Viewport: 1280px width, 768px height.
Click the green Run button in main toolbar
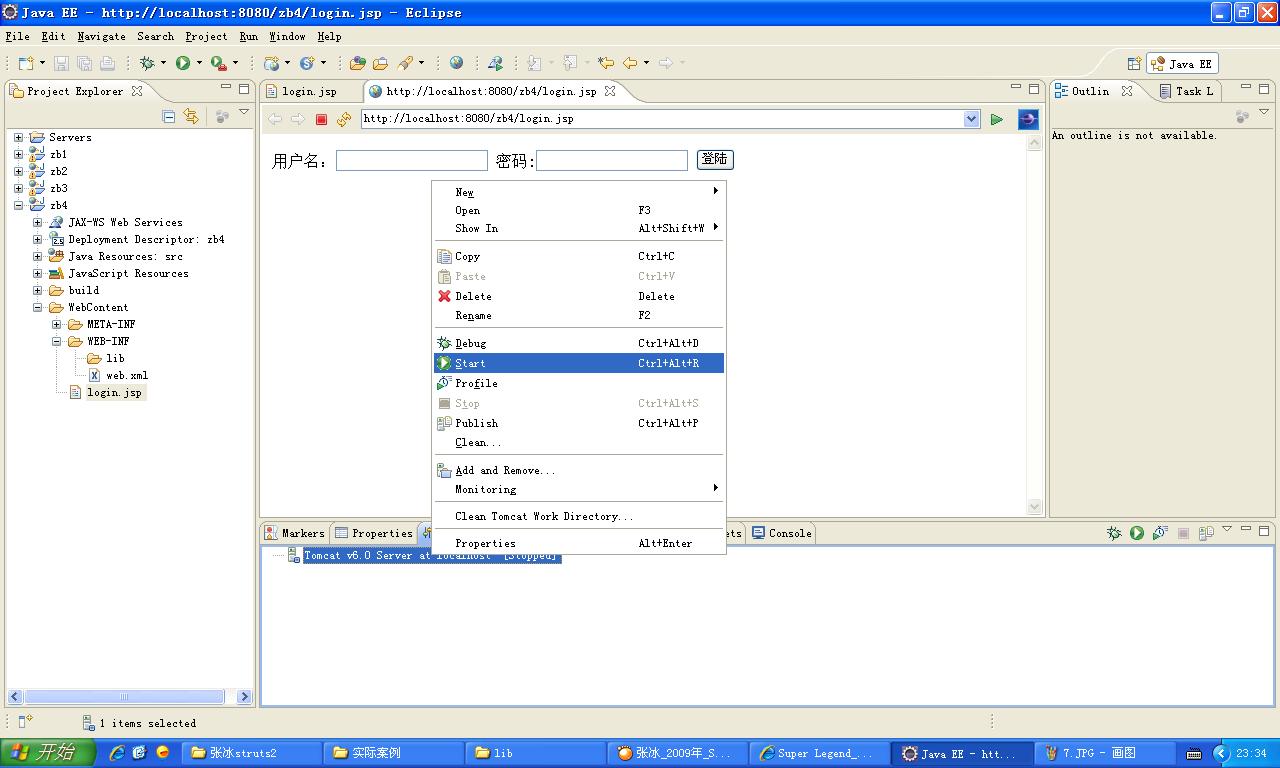pyautogui.click(x=183, y=63)
